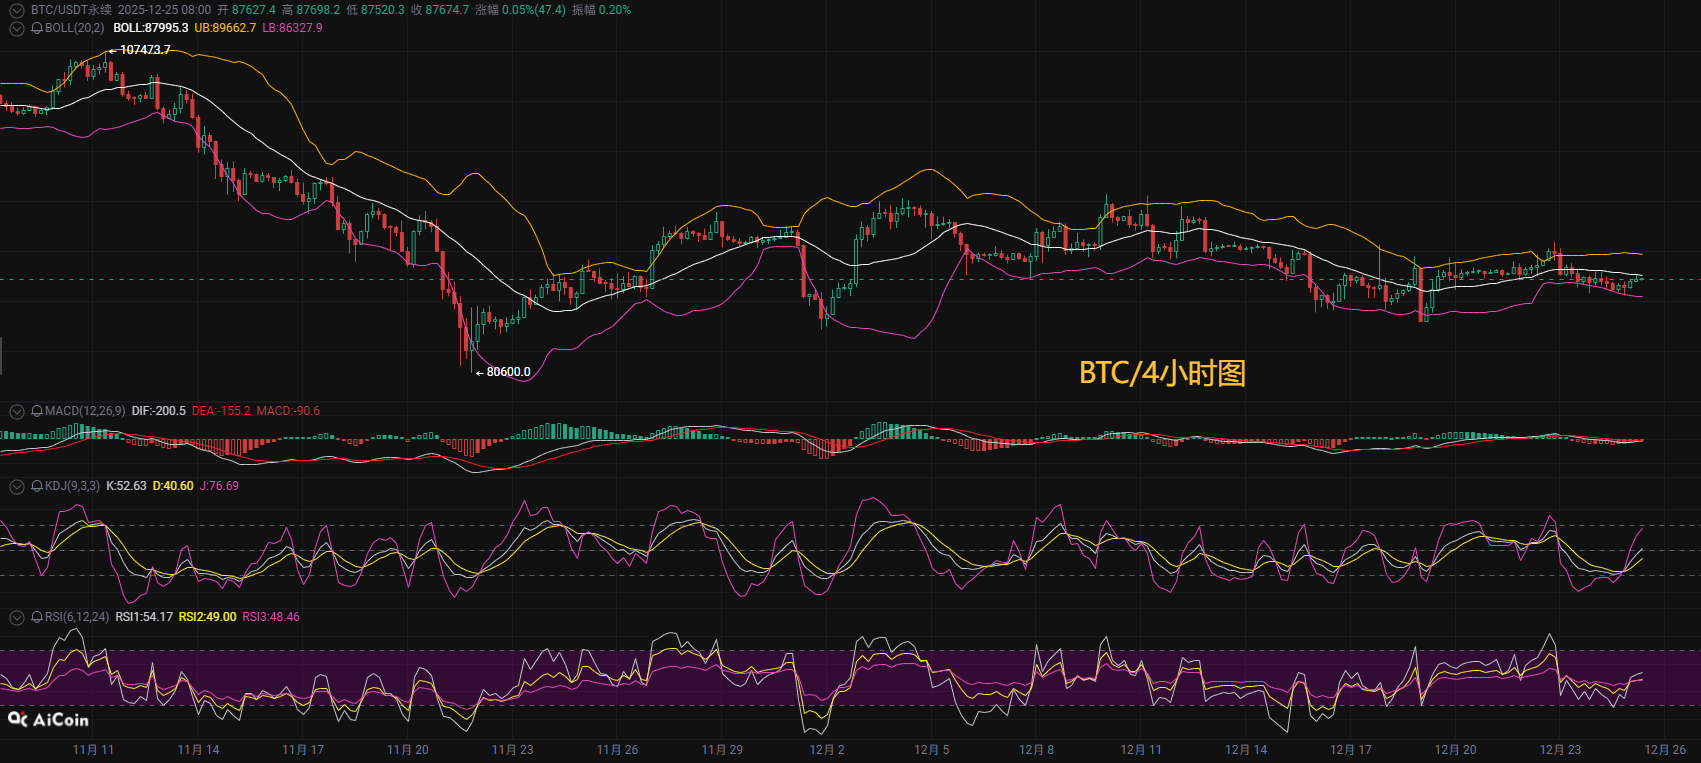Click the BOLL indicator alert bell
The width and height of the screenshot is (1701, 763).
37,28
